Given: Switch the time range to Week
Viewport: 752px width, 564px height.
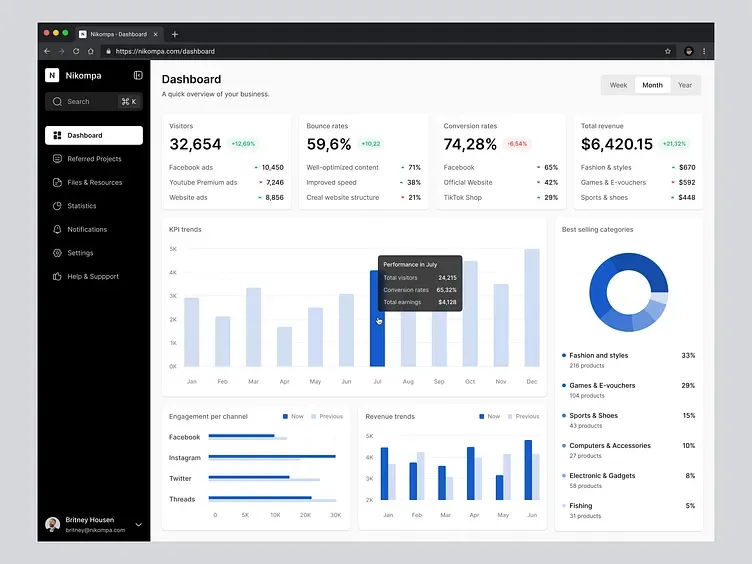Looking at the screenshot, I should pos(618,85).
